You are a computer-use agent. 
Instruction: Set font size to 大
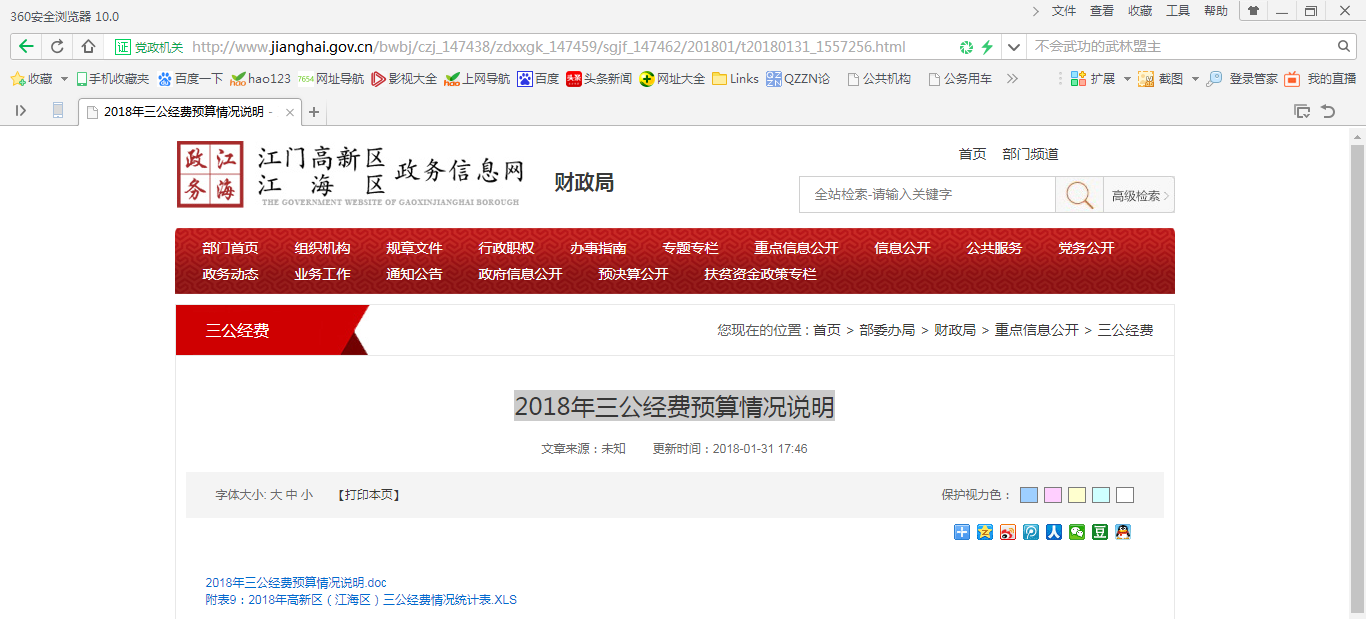point(276,494)
